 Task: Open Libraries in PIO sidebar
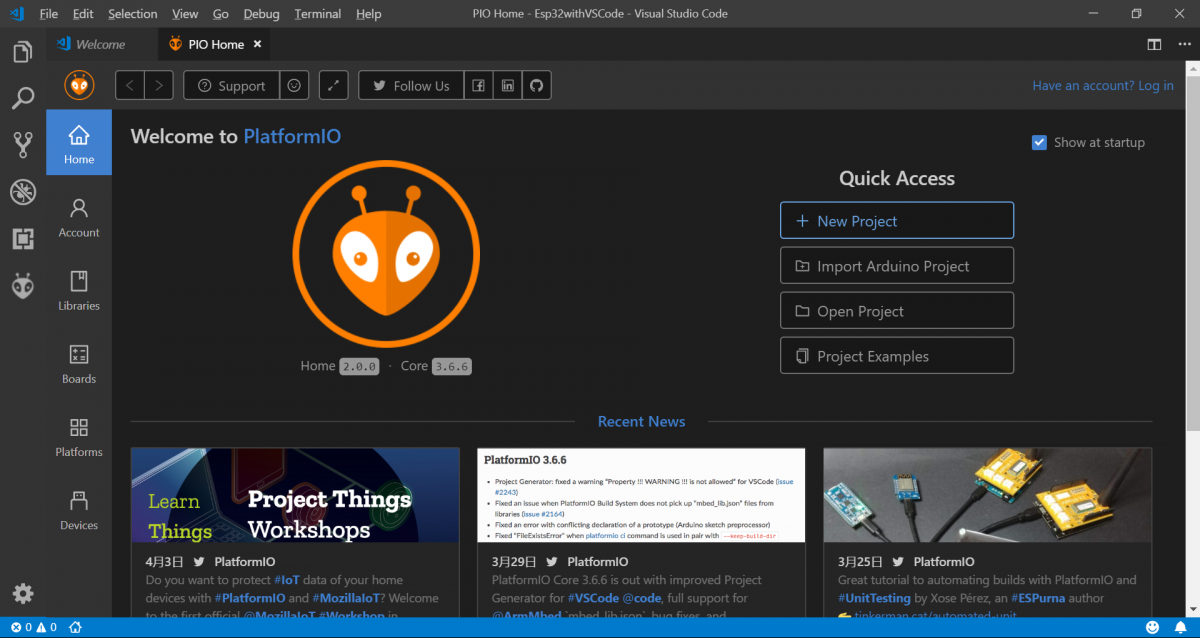[79, 290]
